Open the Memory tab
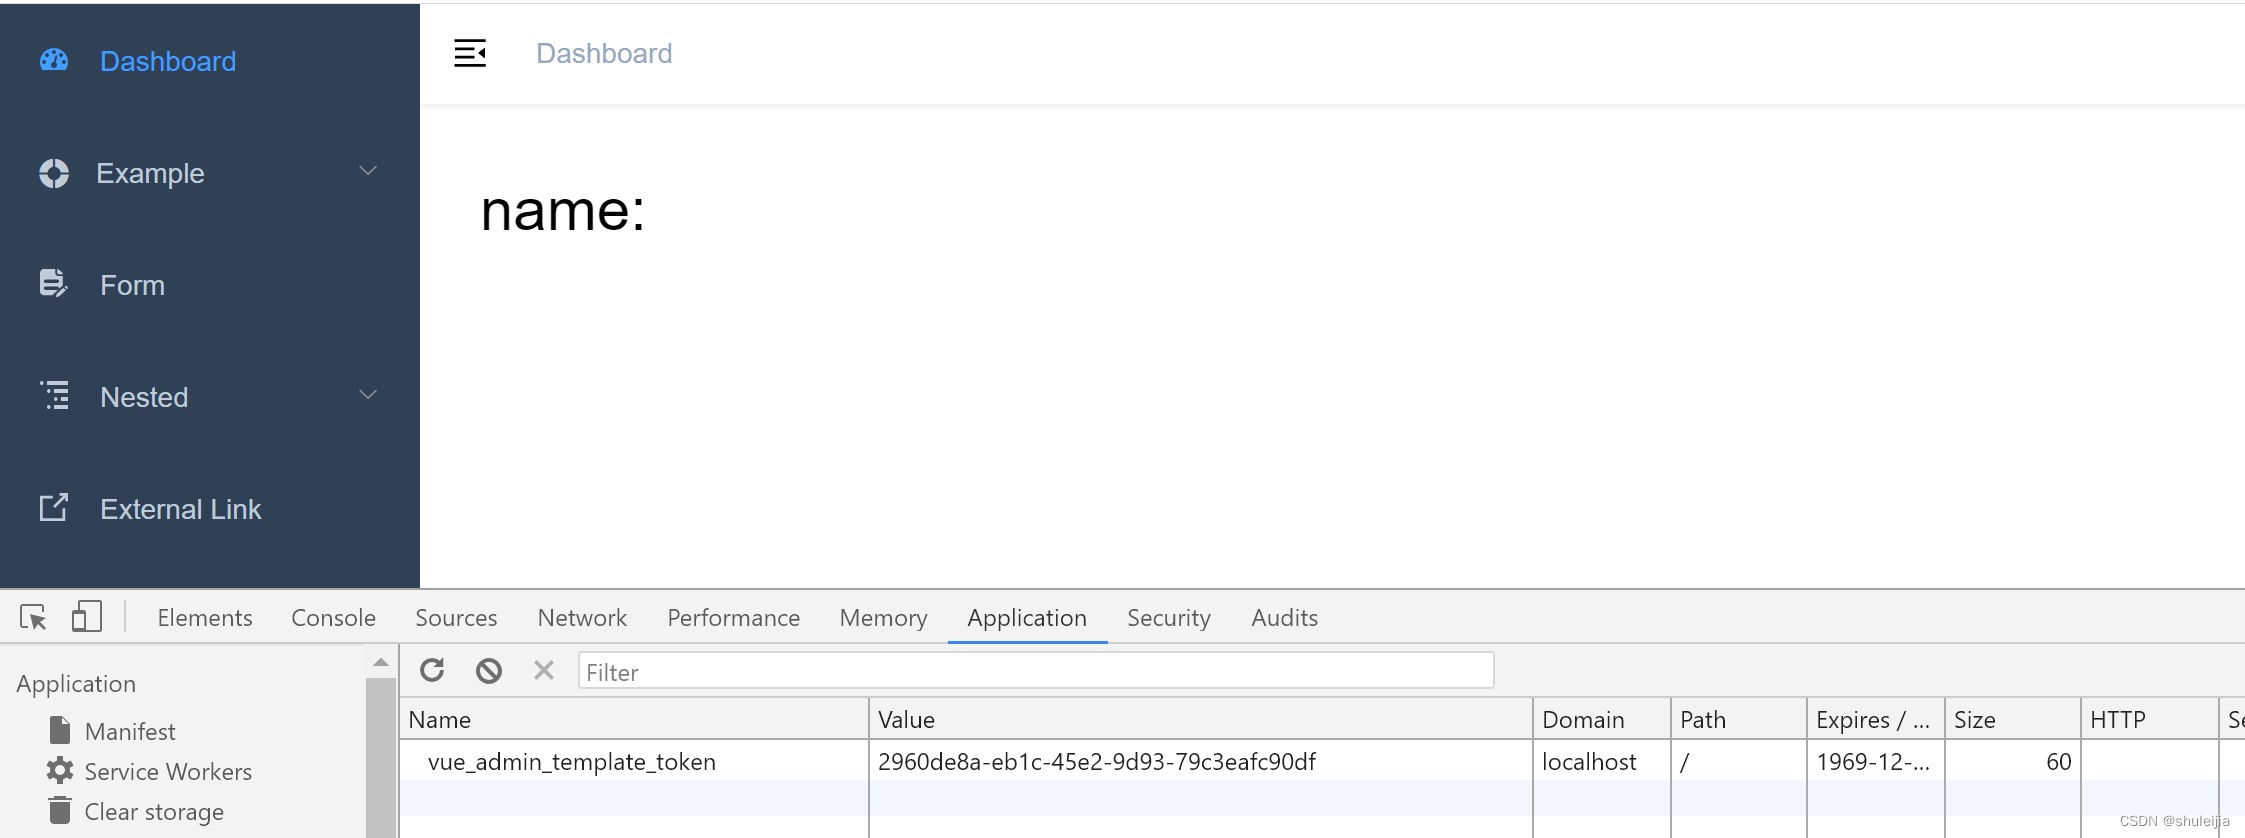Screen dimensions: 2245x838 [883, 618]
